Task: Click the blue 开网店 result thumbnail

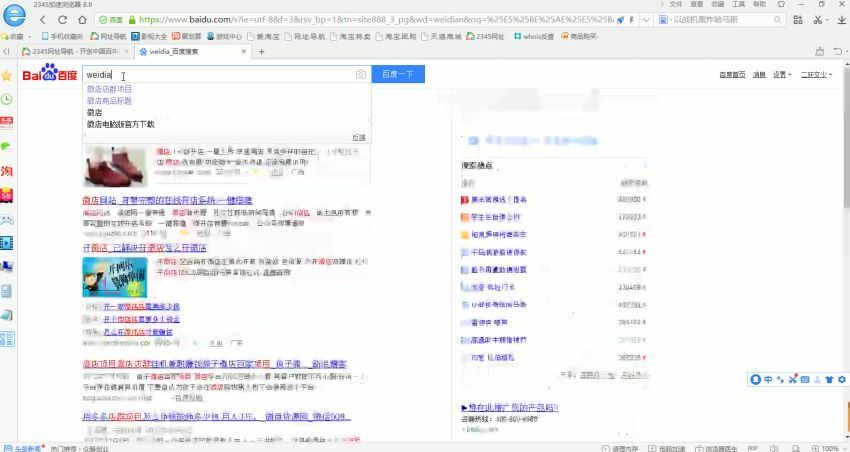Action: click(x=115, y=277)
